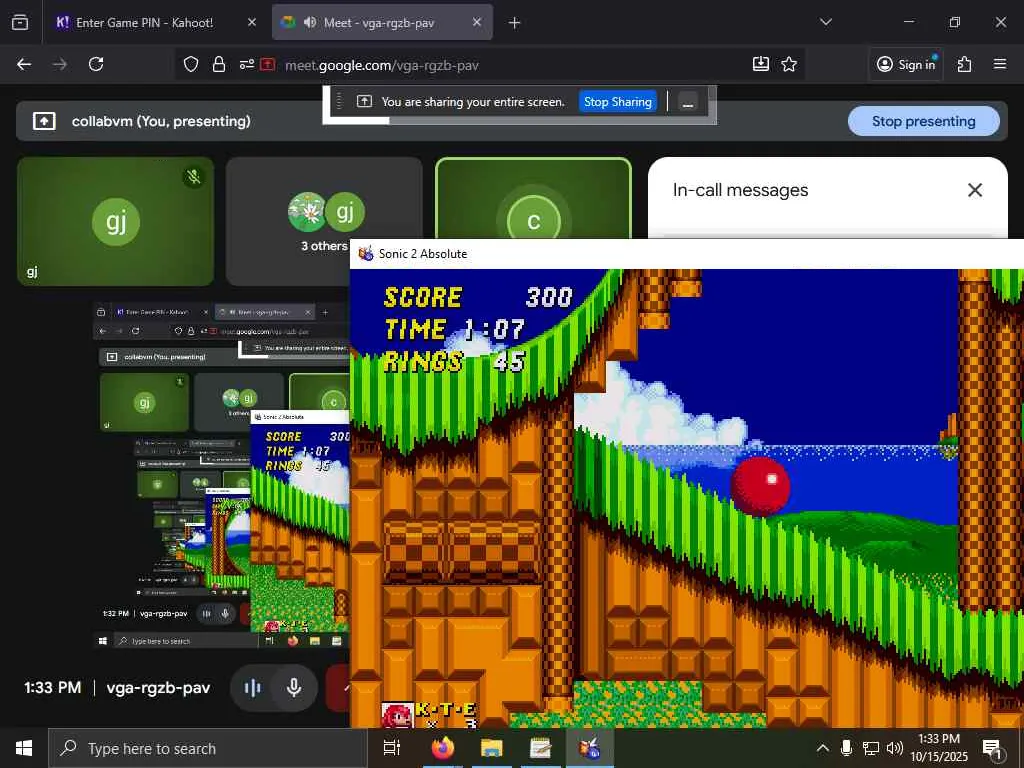Viewport: 1024px width, 768px height.
Task: Click the meeting code vga-rgzb-pav text
Action: [158, 688]
